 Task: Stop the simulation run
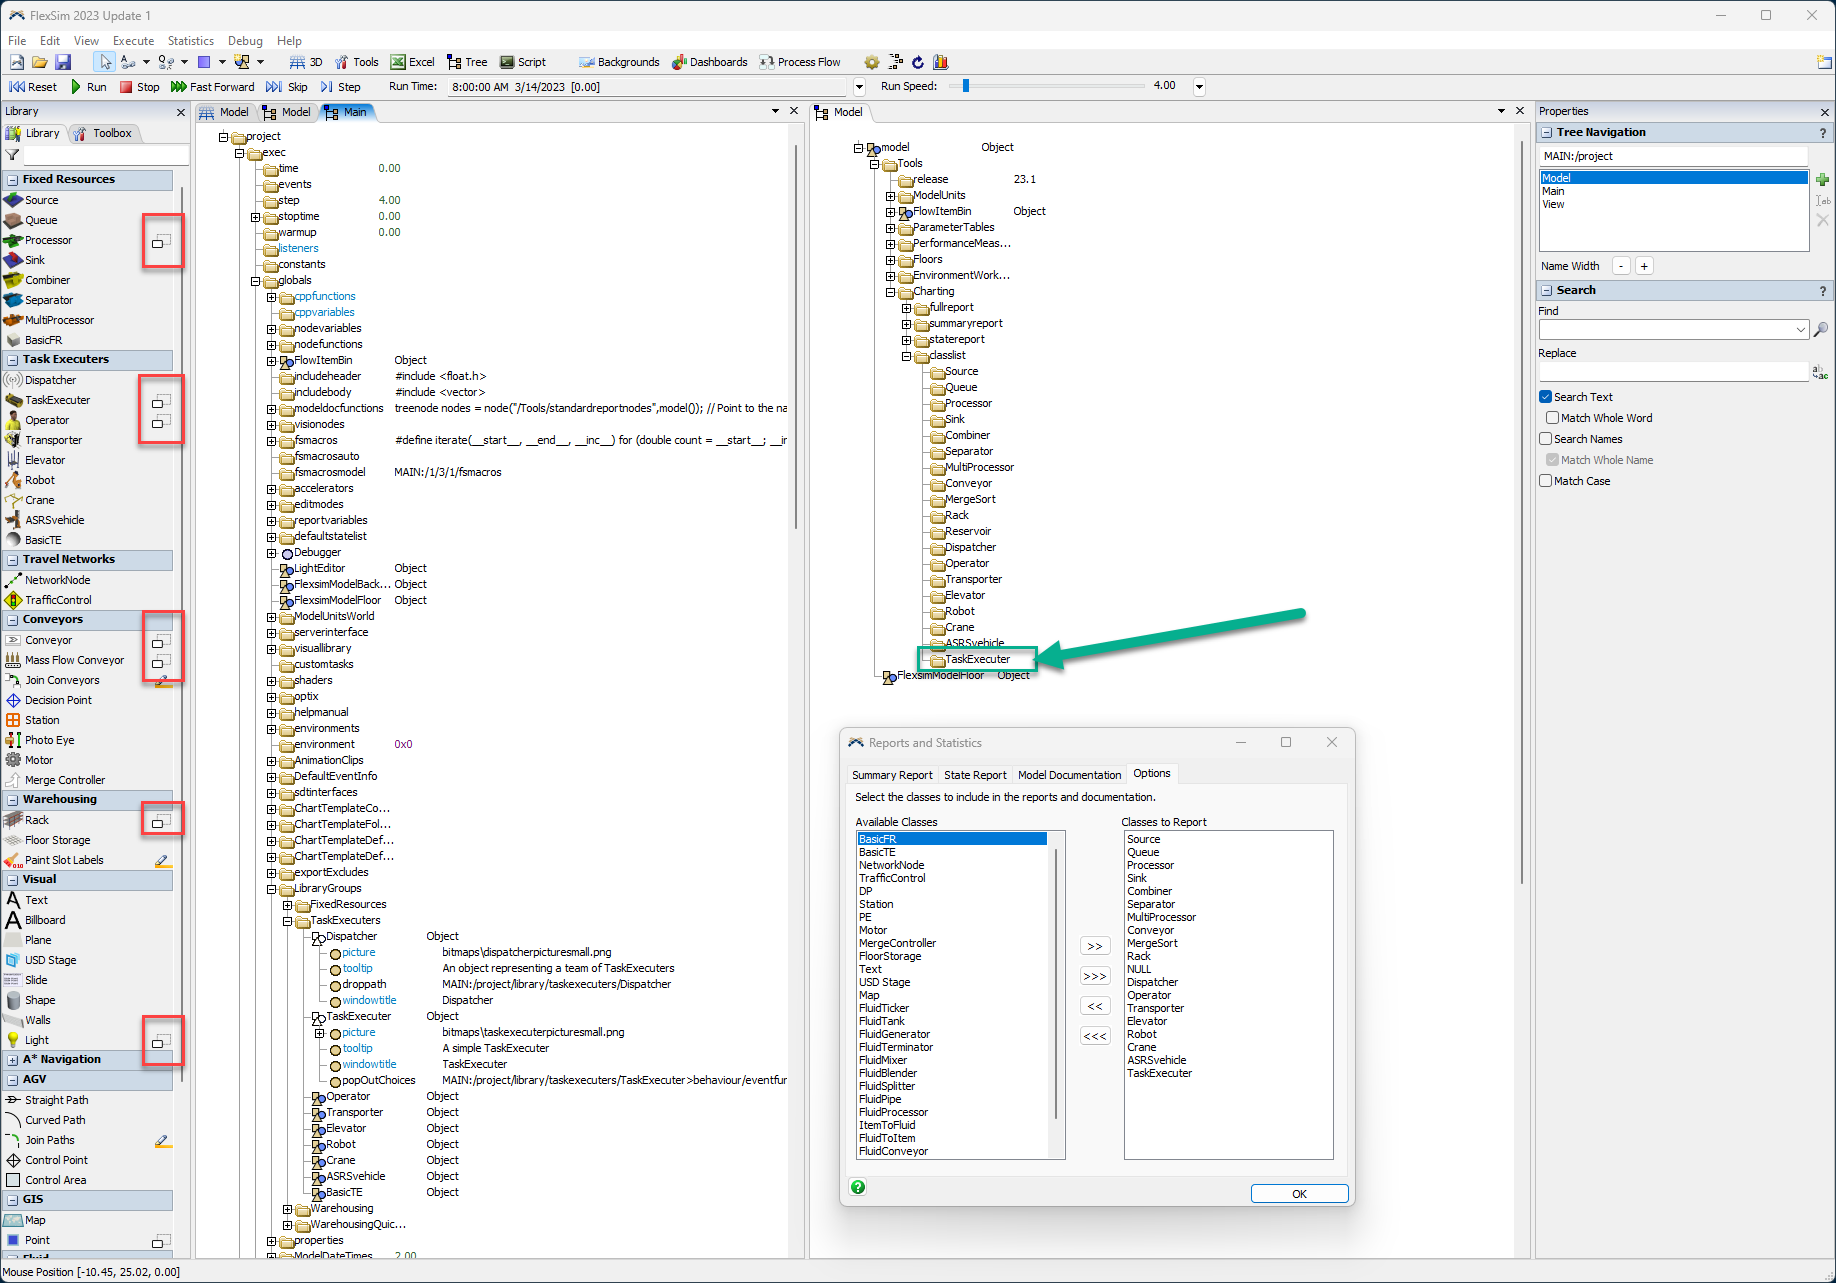click(x=140, y=87)
